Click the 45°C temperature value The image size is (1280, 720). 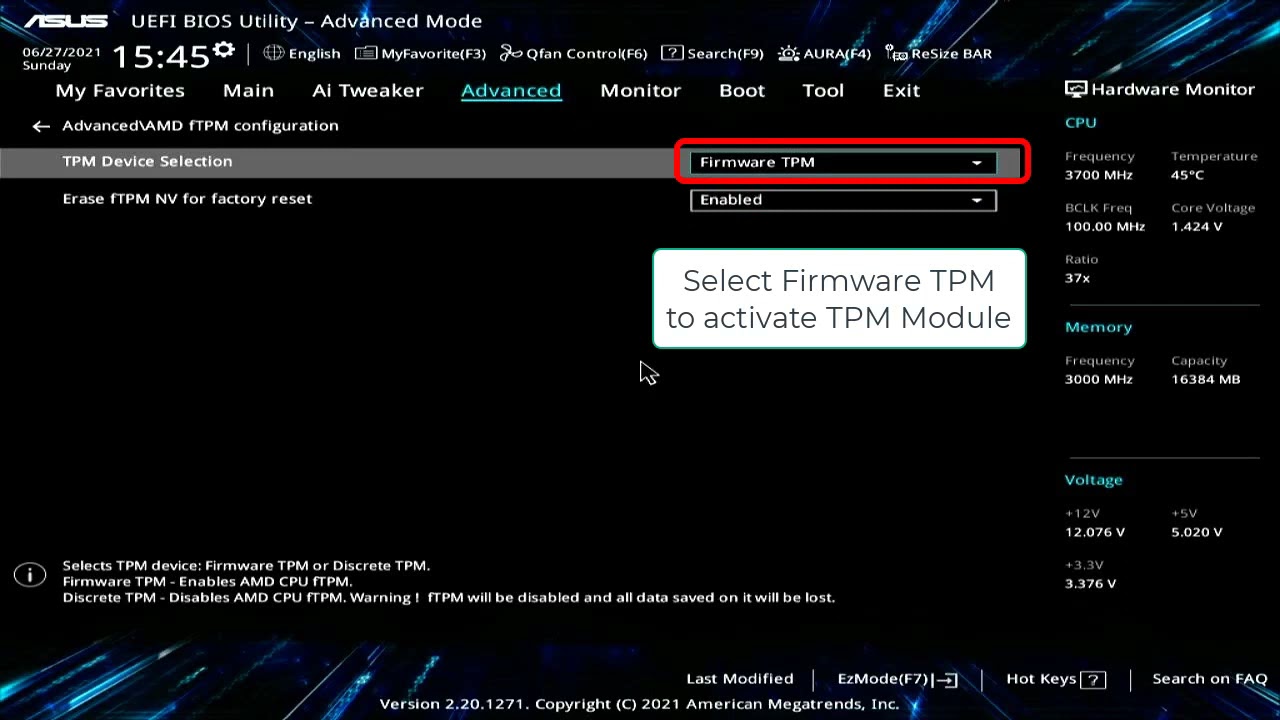1187,175
